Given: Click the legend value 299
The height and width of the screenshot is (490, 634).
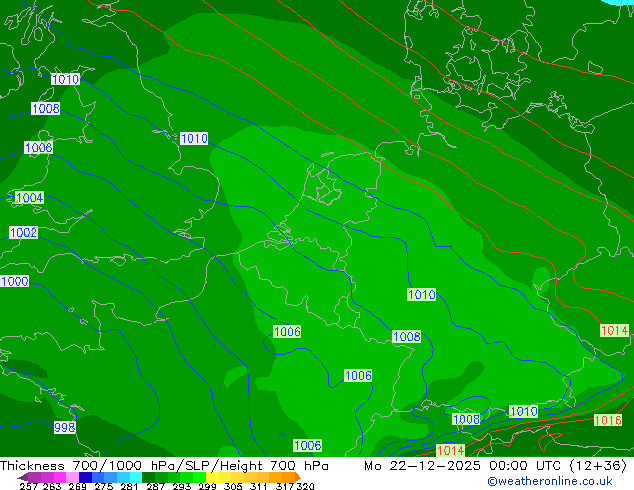Looking at the screenshot, I should (207, 486).
